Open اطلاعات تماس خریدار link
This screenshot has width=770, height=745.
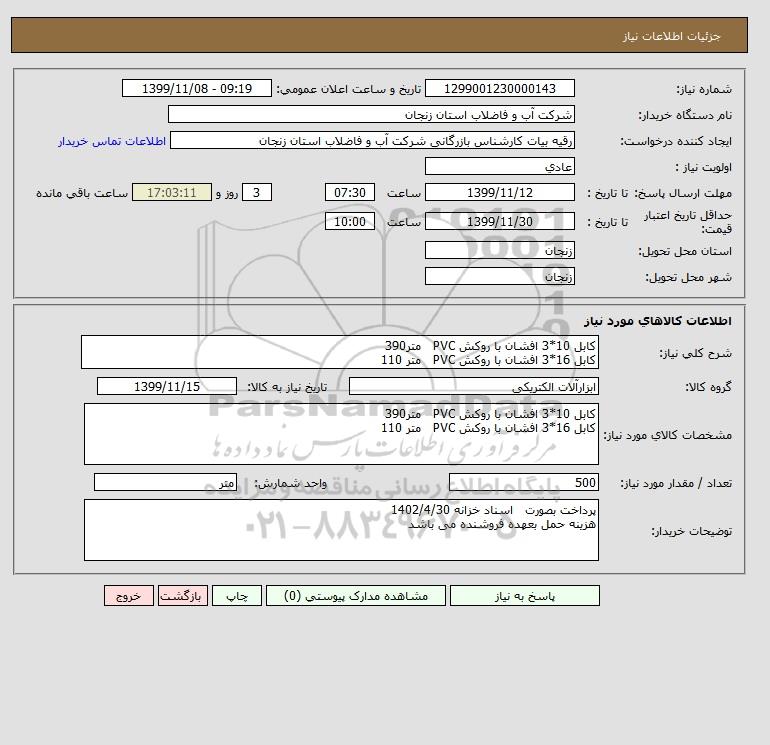coord(112,141)
